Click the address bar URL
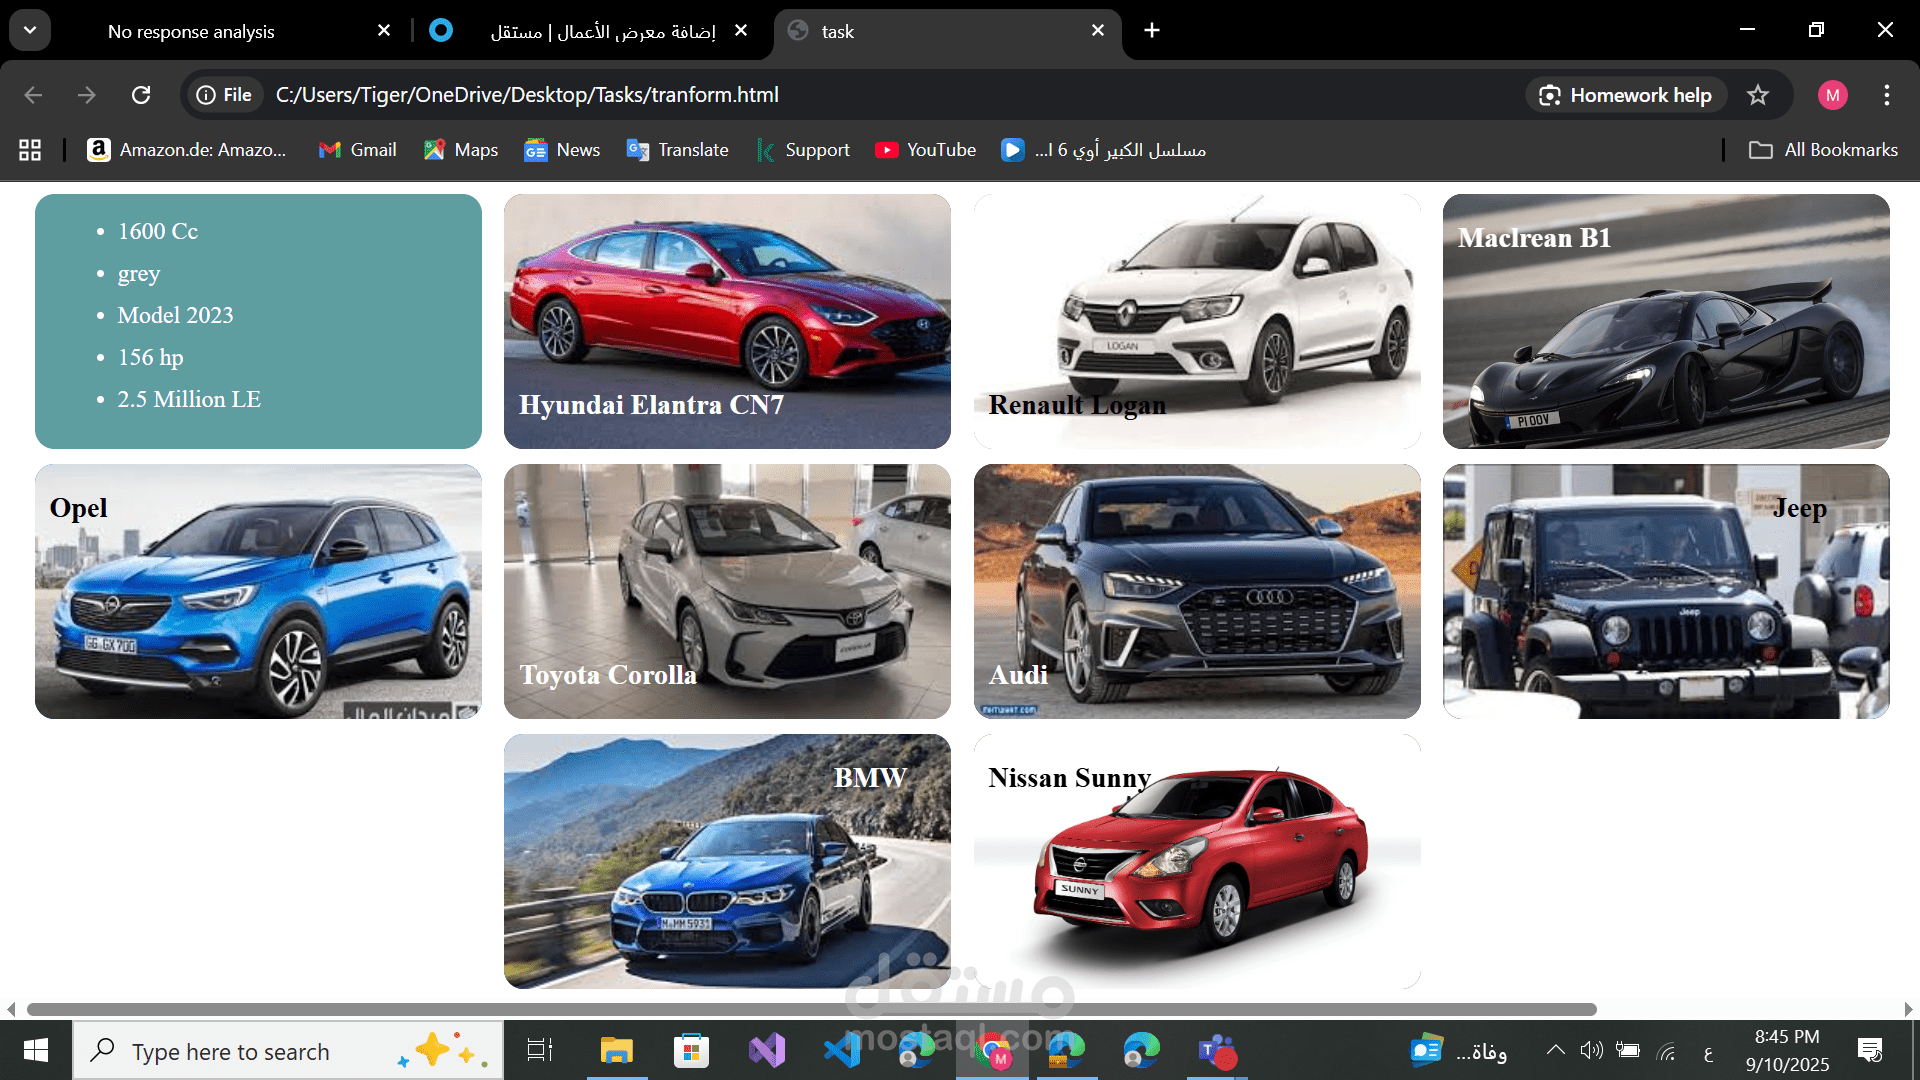 527,95
